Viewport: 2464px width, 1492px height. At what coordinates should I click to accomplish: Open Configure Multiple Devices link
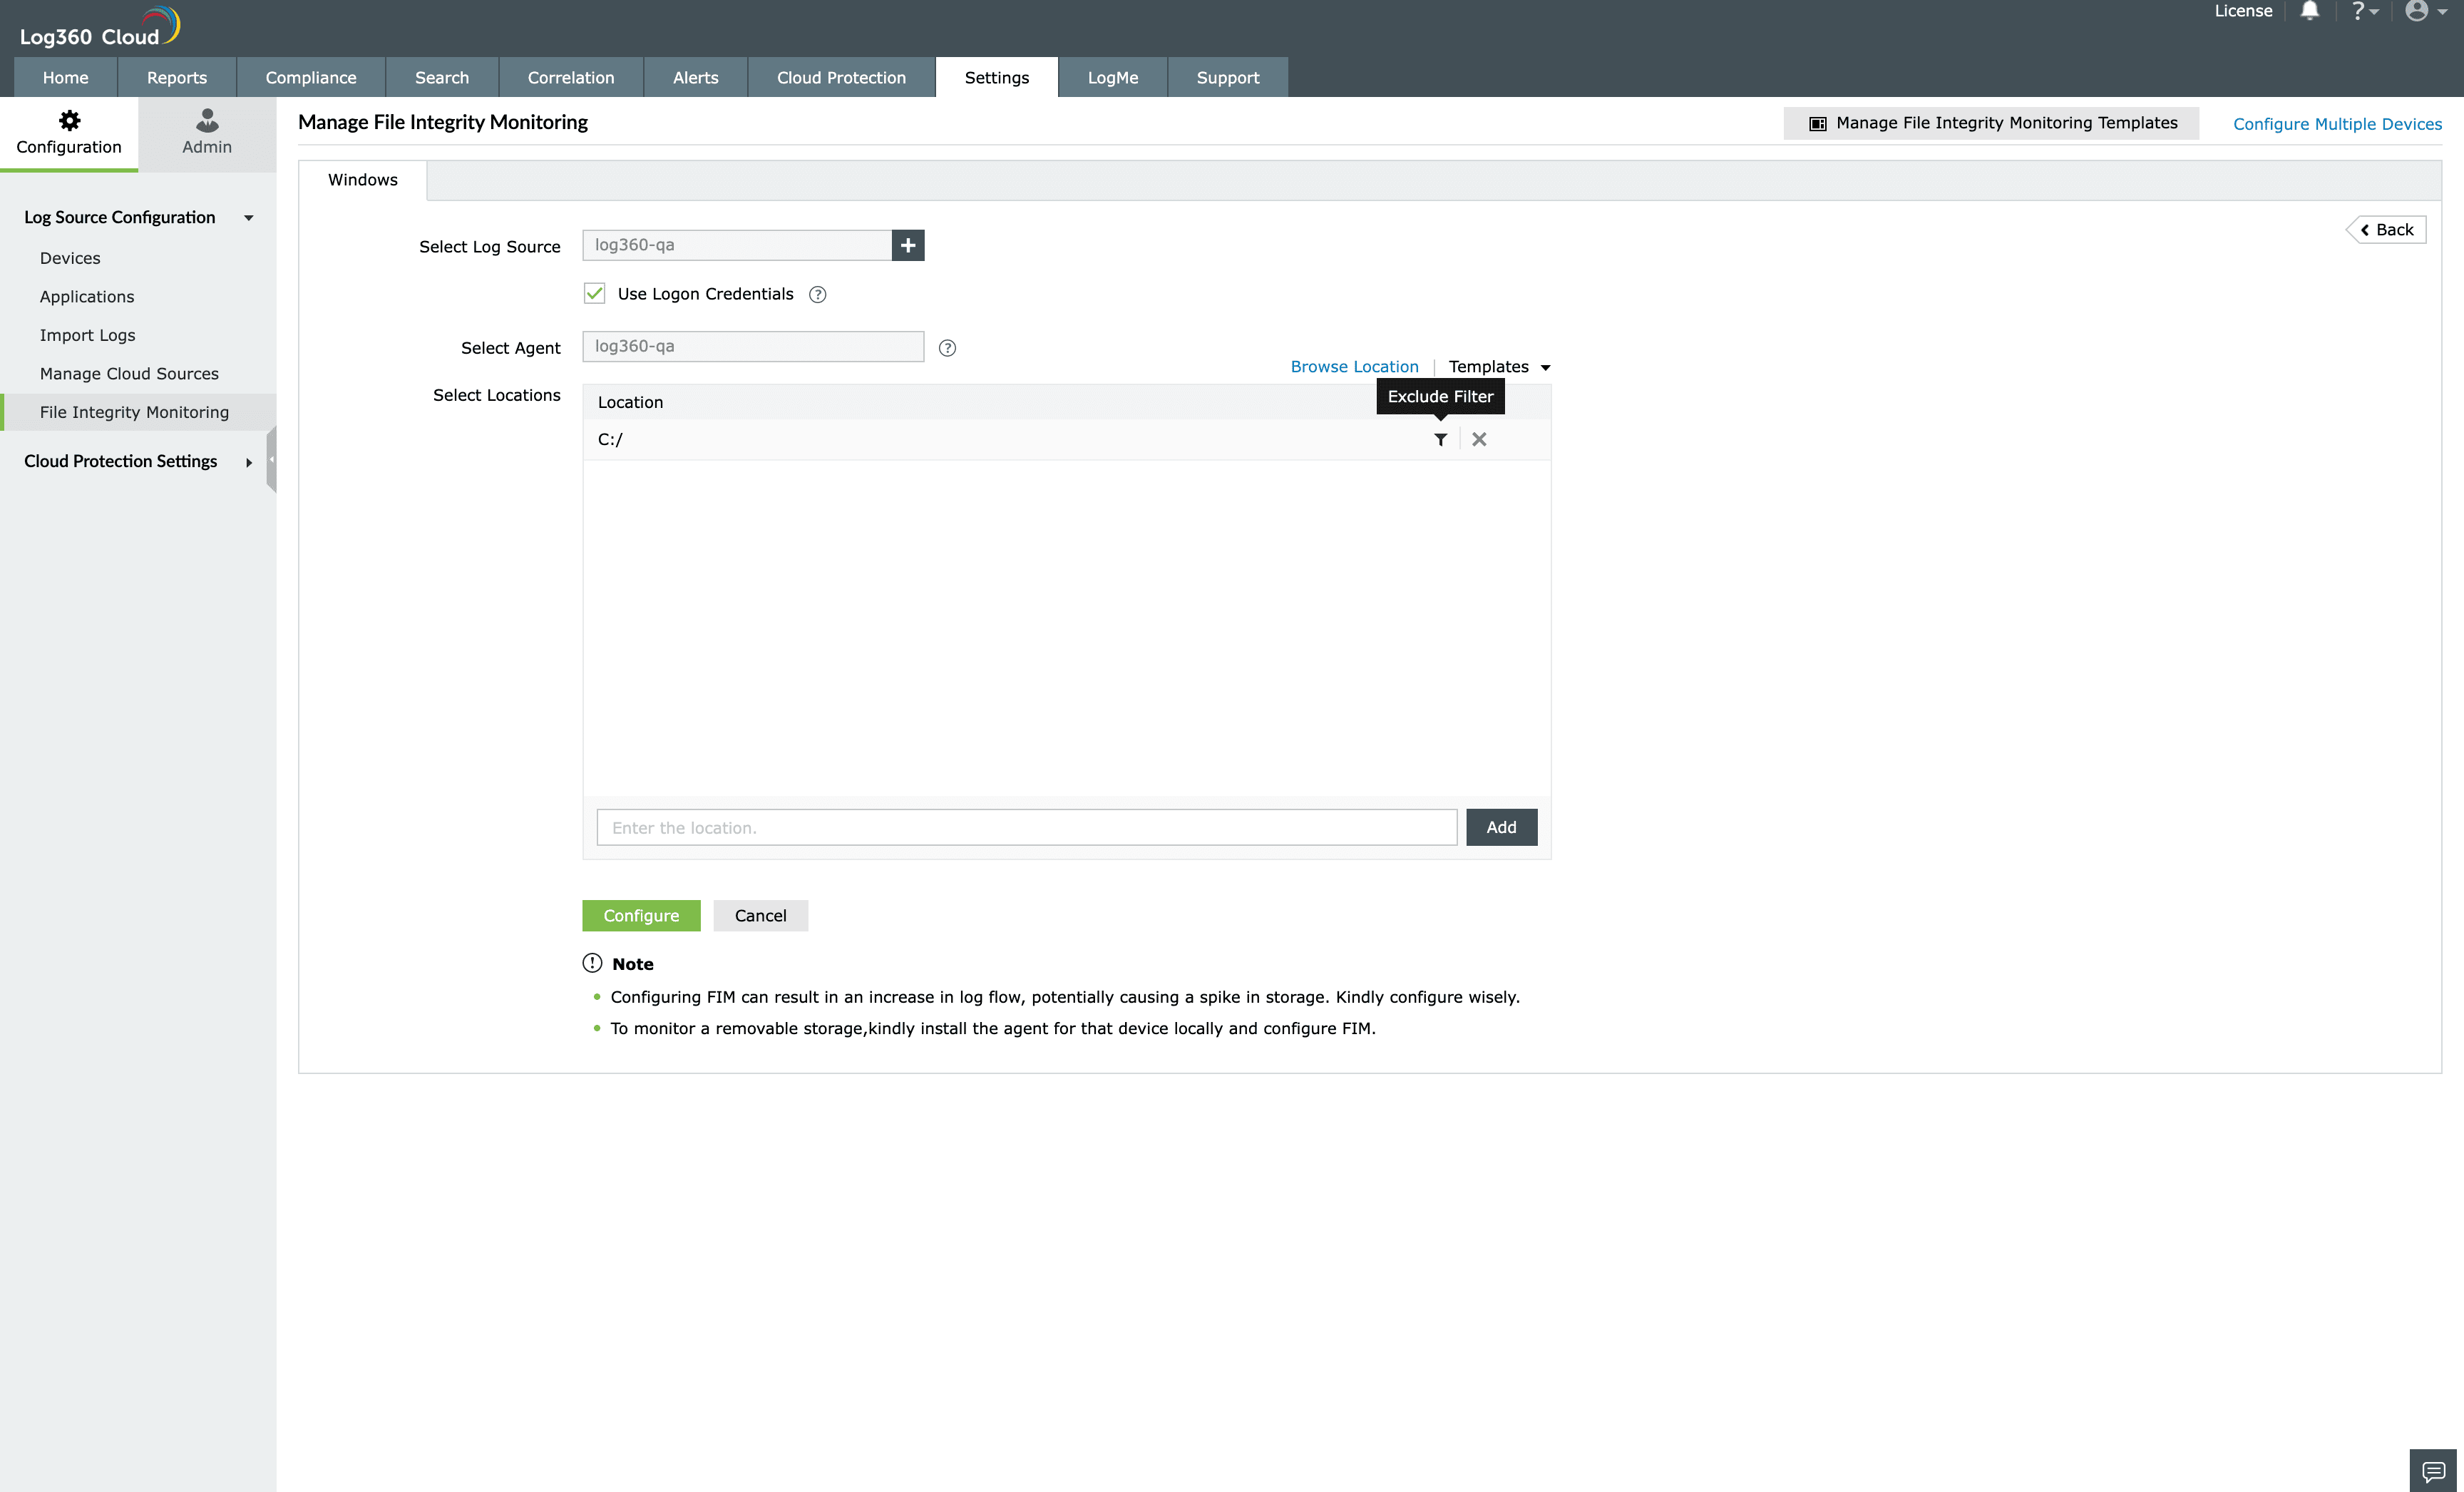tap(2337, 124)
